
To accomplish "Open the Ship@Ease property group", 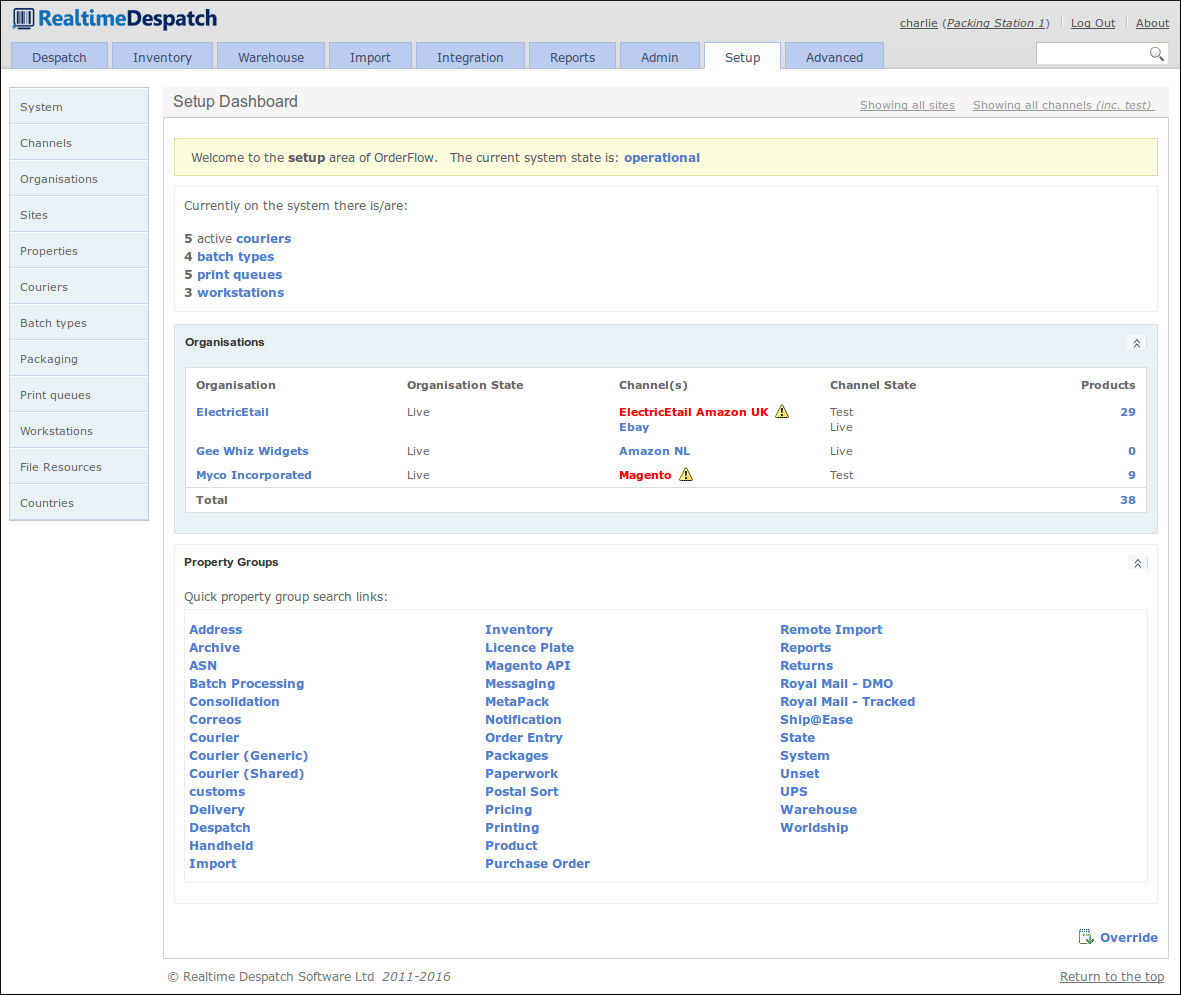I will 816,719.
